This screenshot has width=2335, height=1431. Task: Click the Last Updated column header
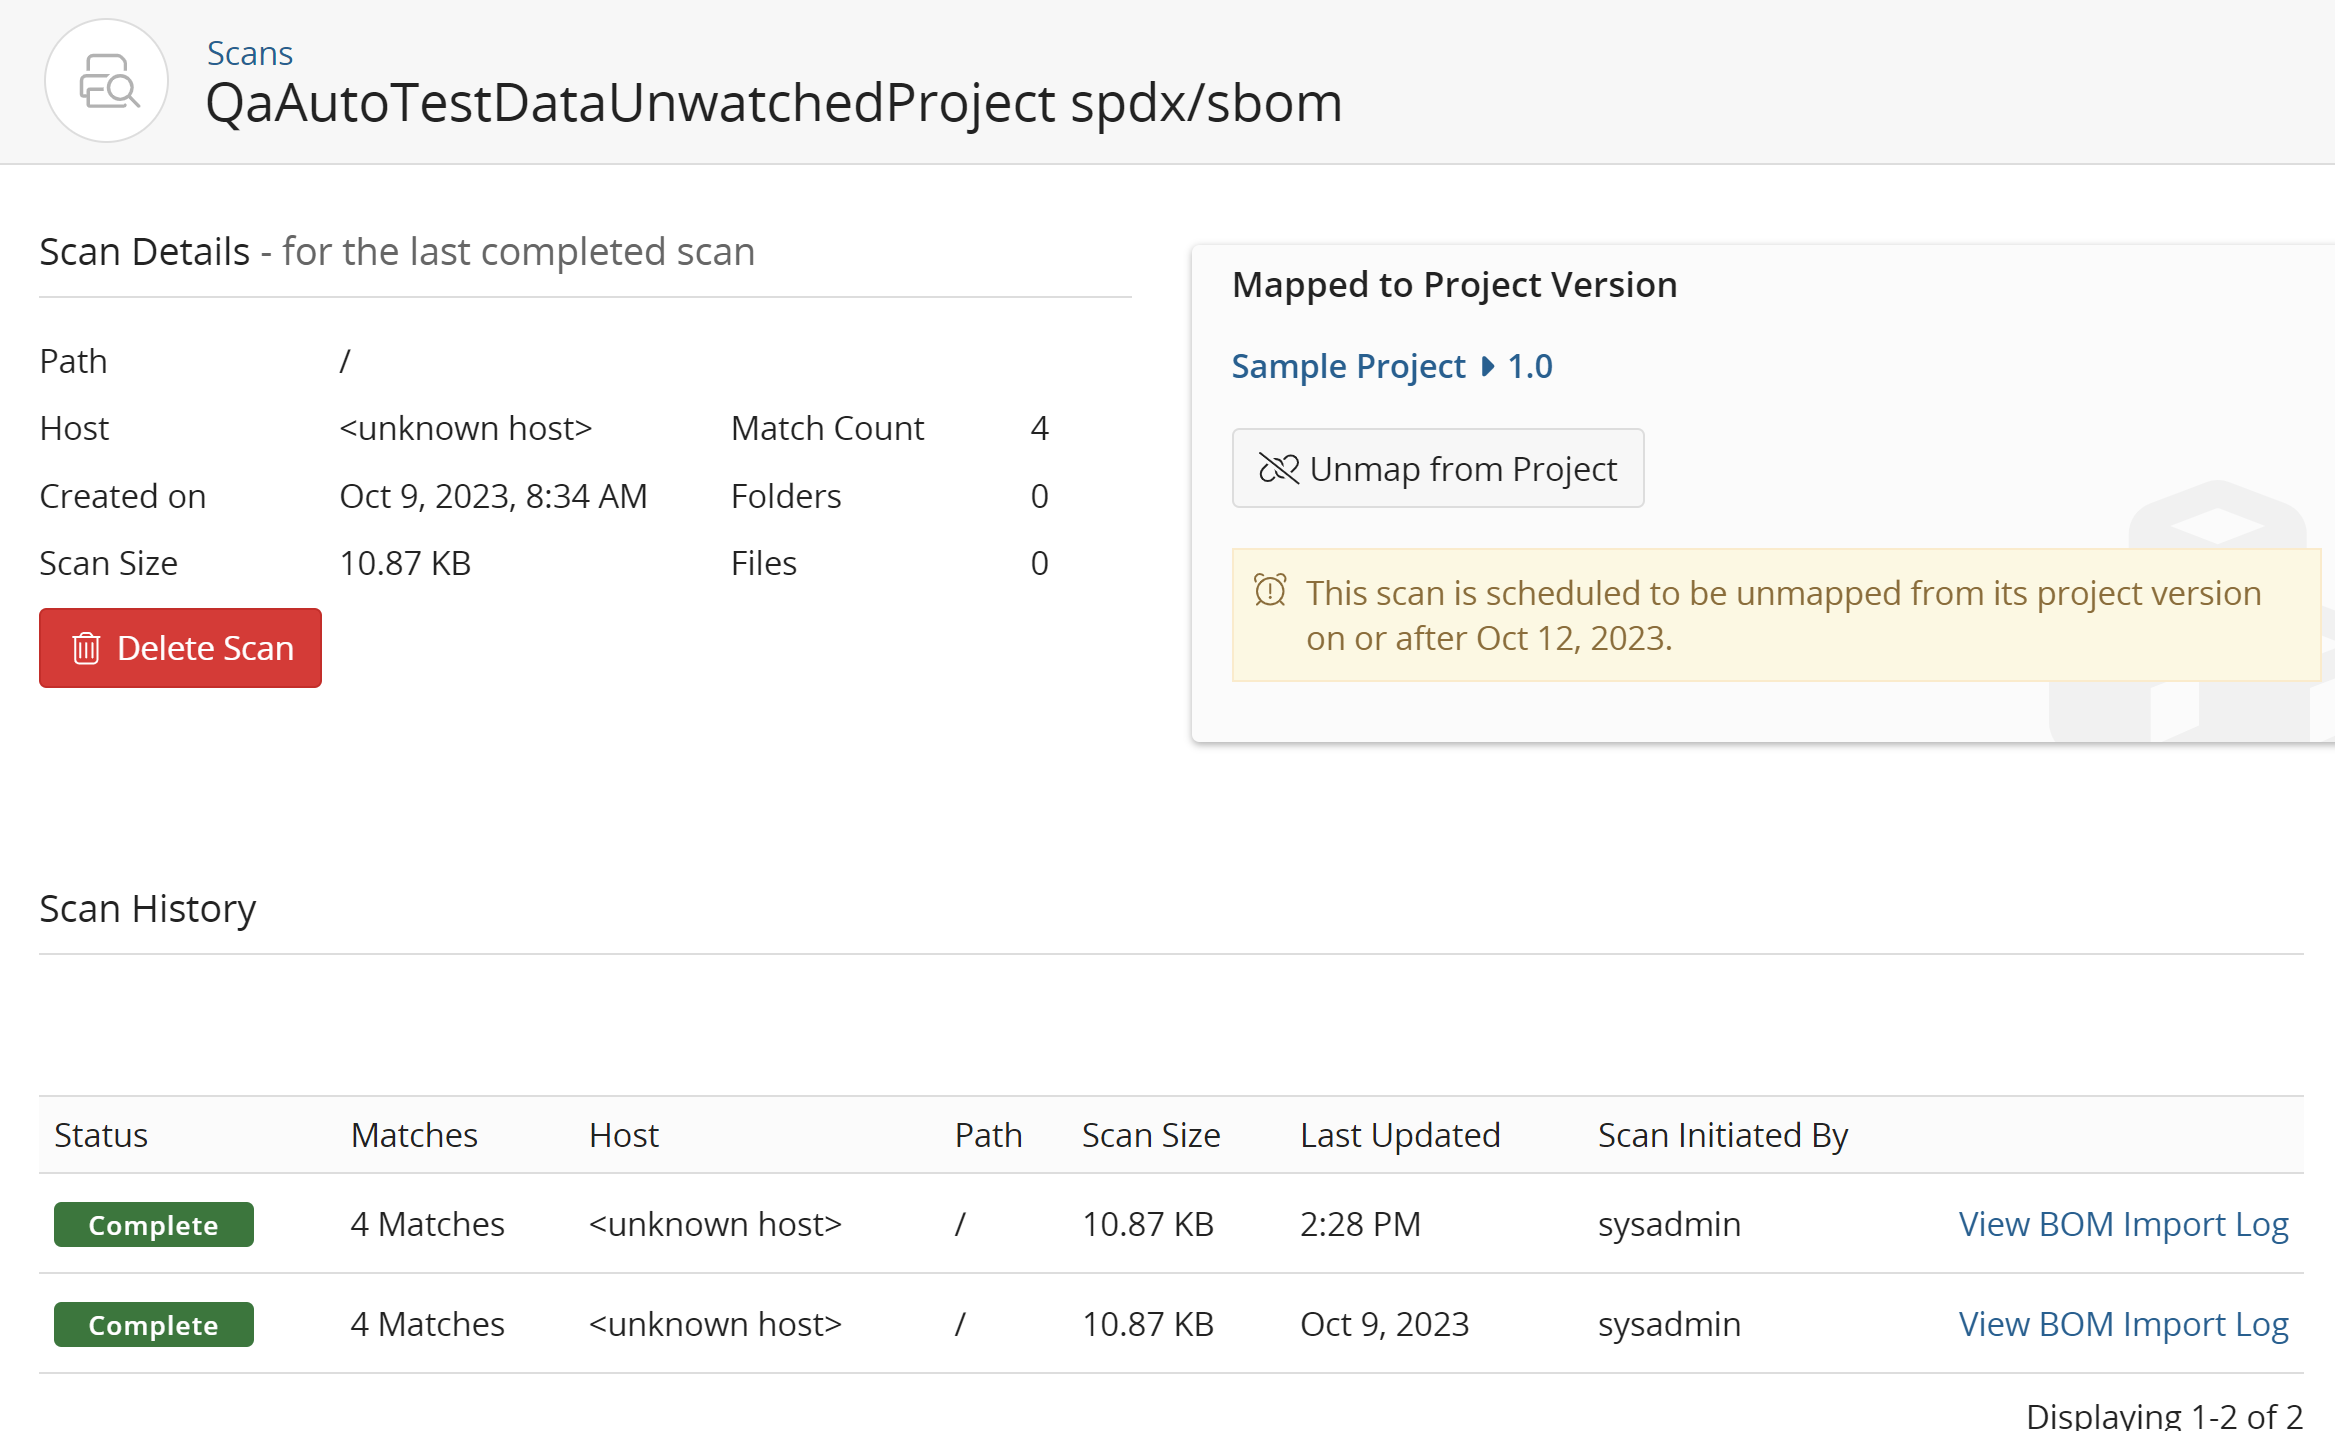[x=1400, y=1135]
